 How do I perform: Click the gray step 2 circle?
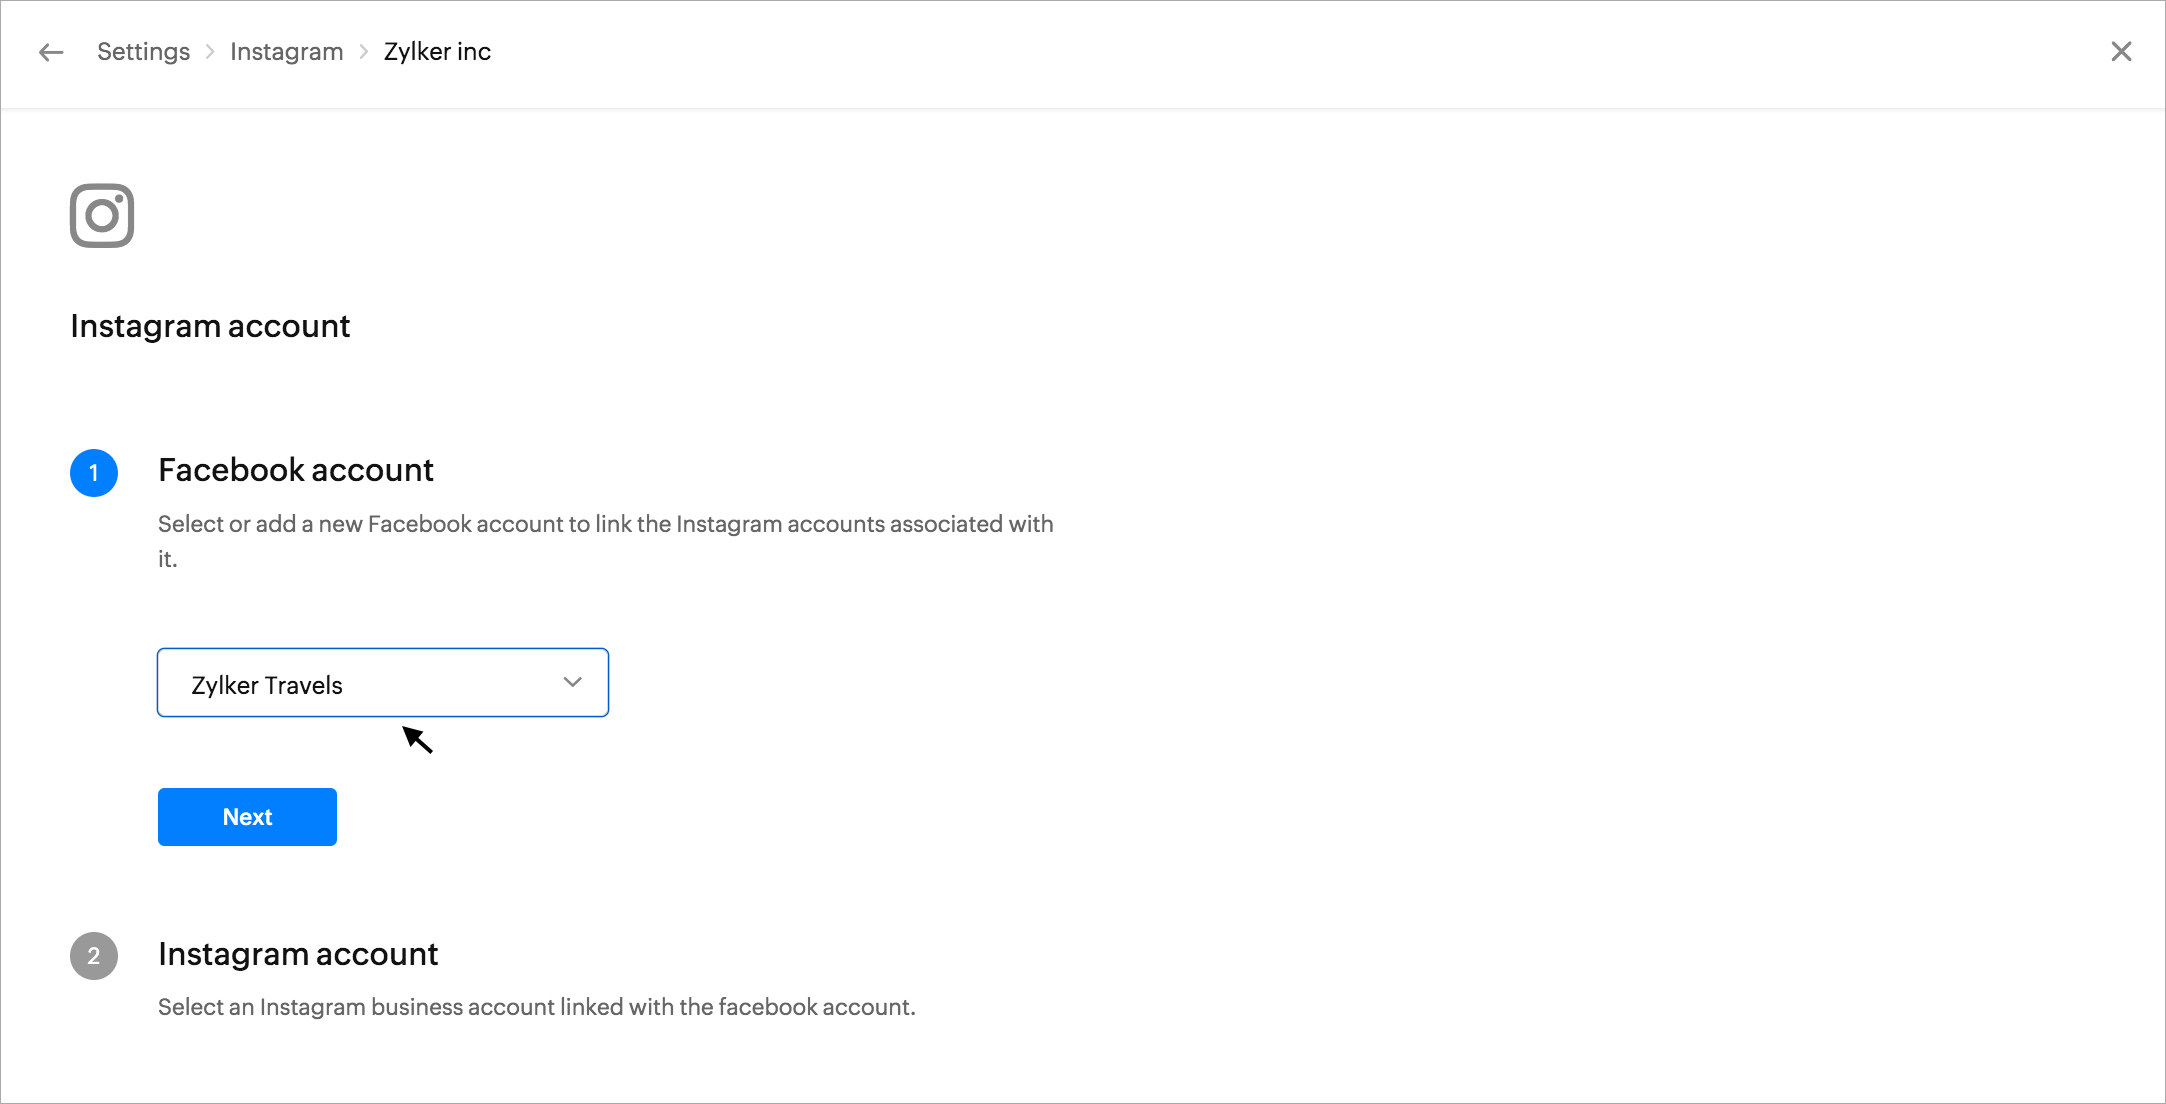pyautogui.click(x=94, y=956)
